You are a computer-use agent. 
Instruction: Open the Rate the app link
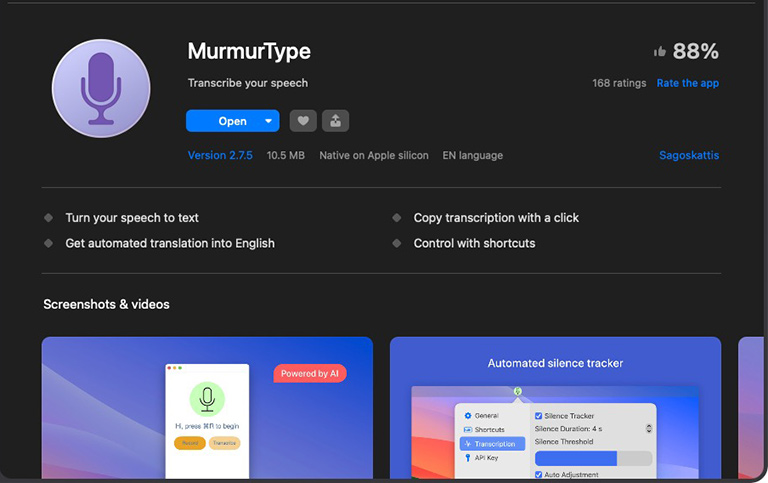click(688, 83)
